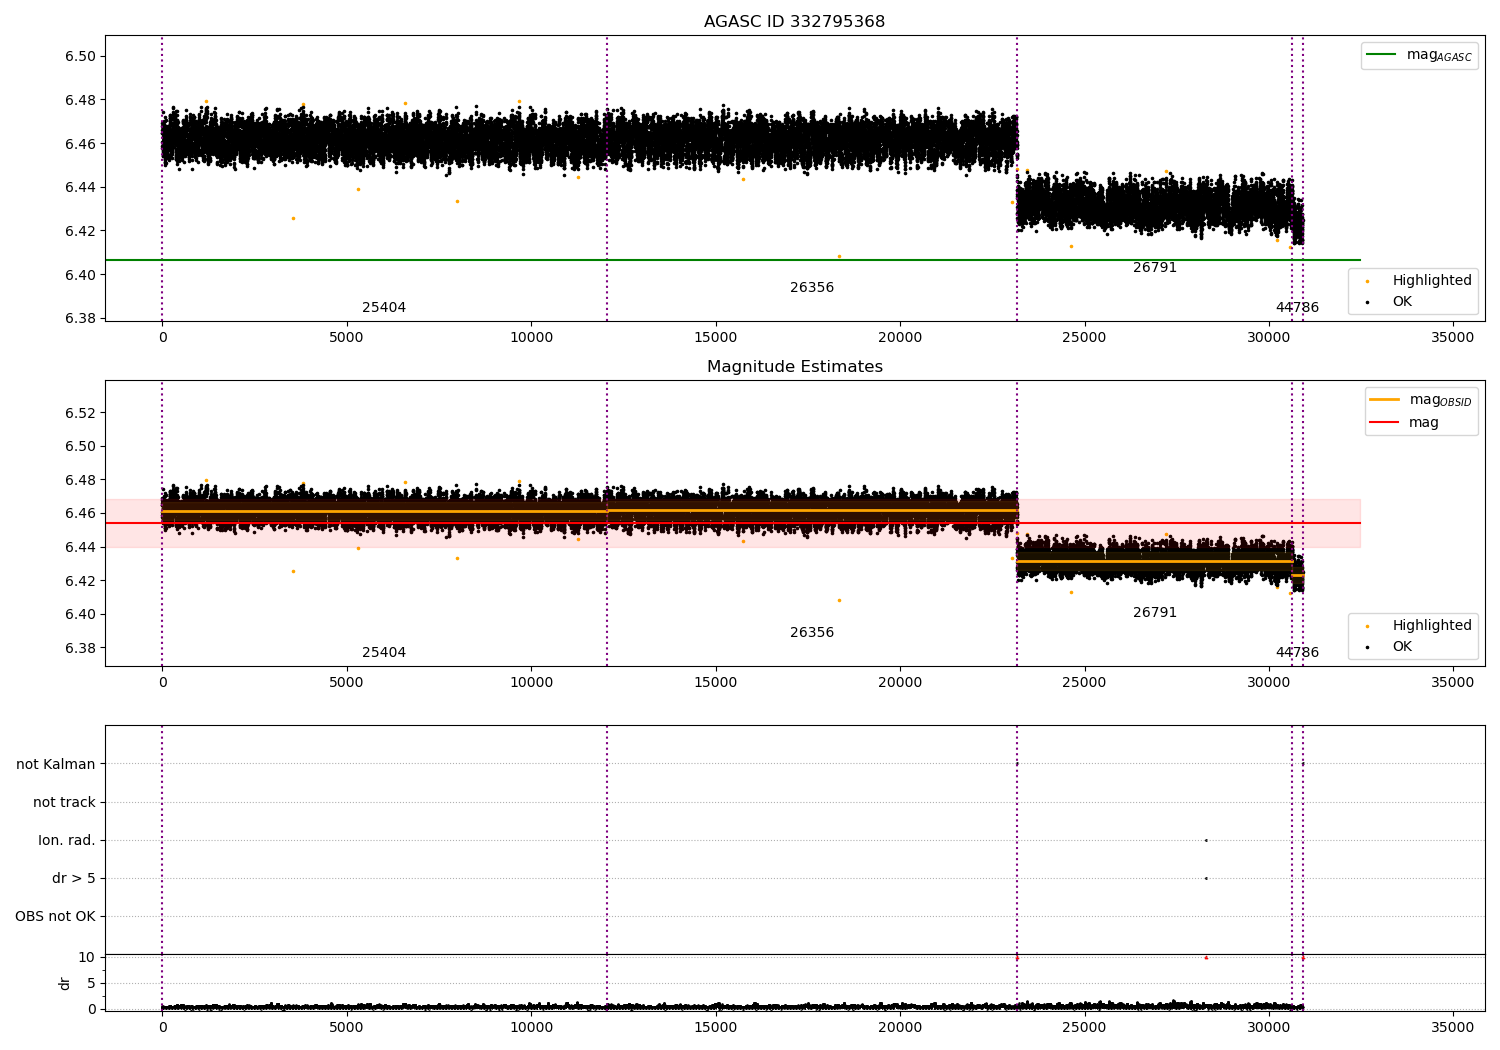Click the 'dr > 5' axis label
1500x1050 pixels.
pyautogui.click(x=74, y=878)
